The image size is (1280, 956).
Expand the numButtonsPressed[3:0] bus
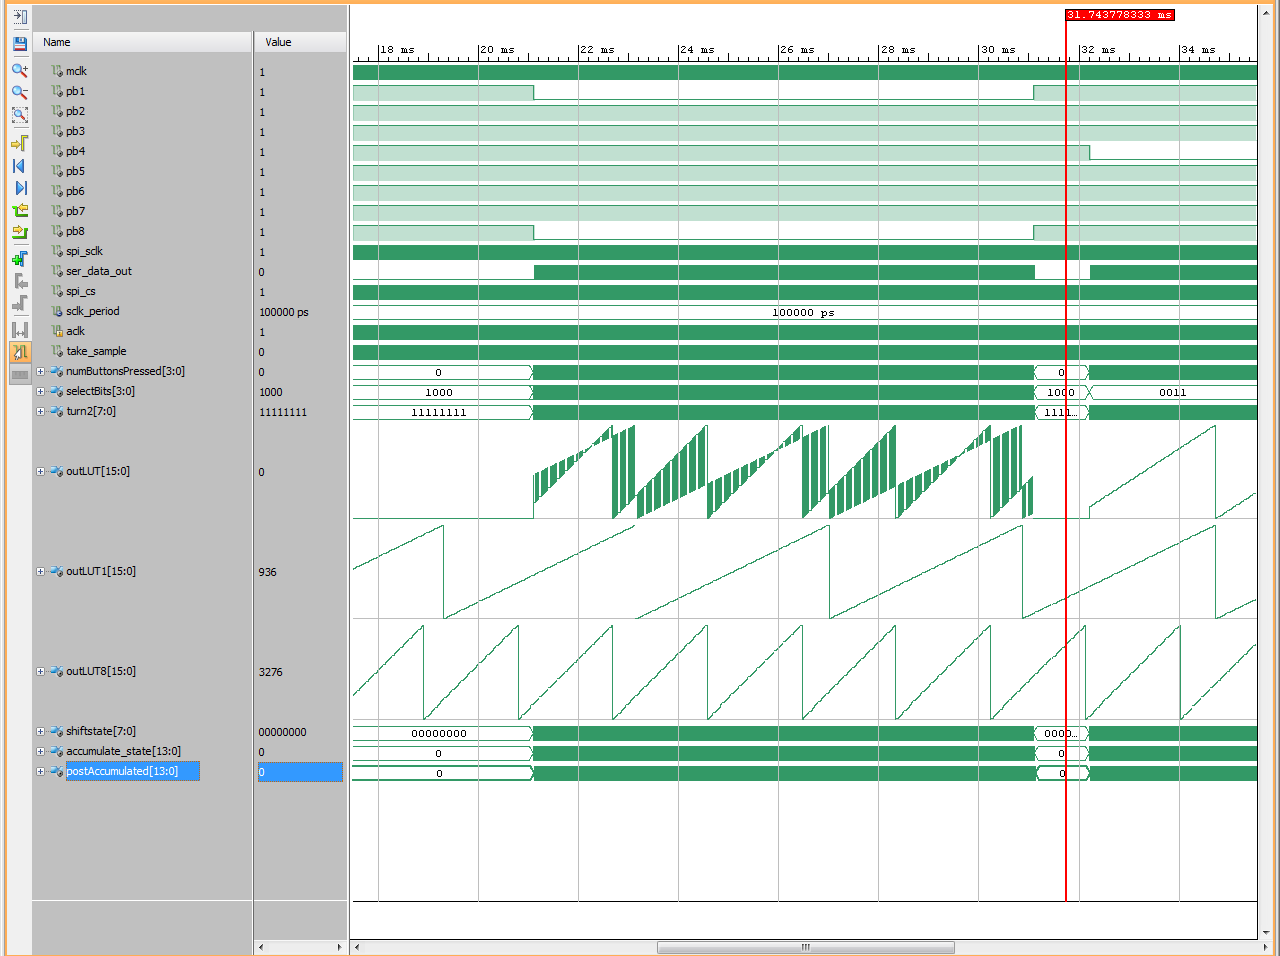point(40,371)
